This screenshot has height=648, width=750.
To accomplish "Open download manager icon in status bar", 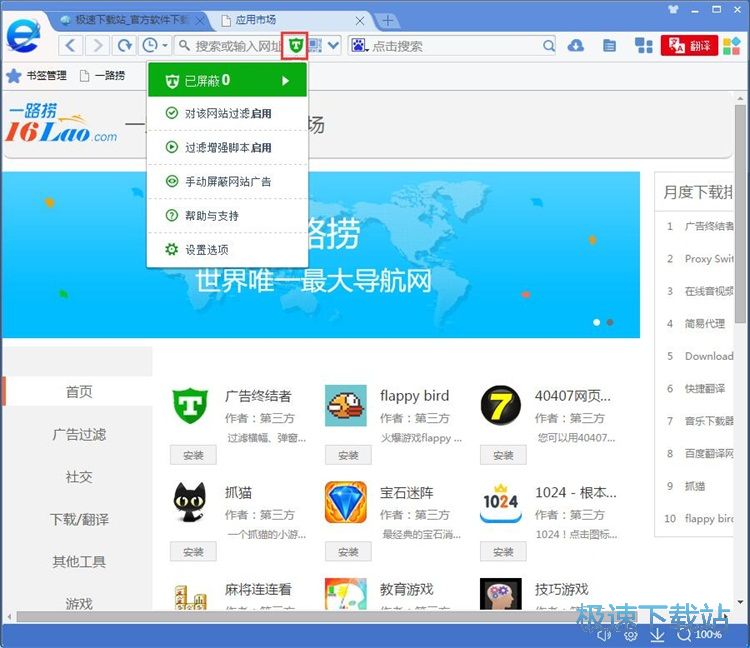I will [x=657, y=634].
